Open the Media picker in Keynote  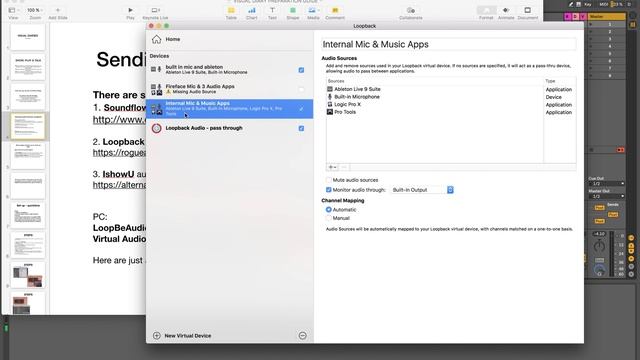pyautogui.click(x=313, y=13)
